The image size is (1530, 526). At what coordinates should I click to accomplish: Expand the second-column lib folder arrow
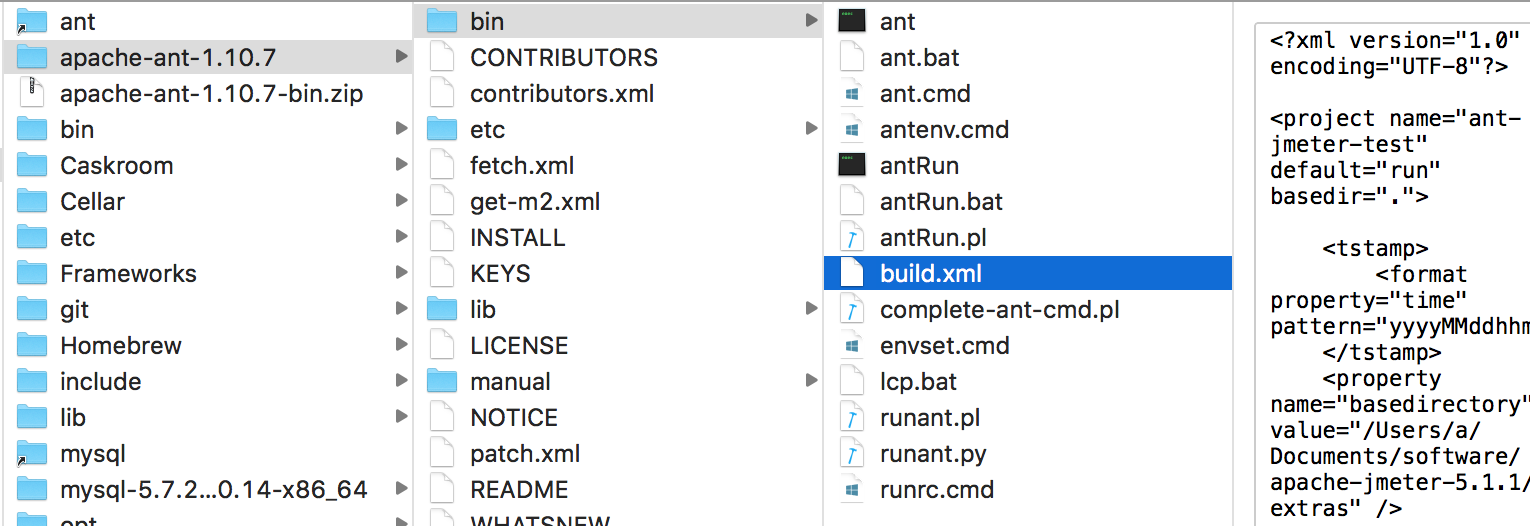pos(811,309)
